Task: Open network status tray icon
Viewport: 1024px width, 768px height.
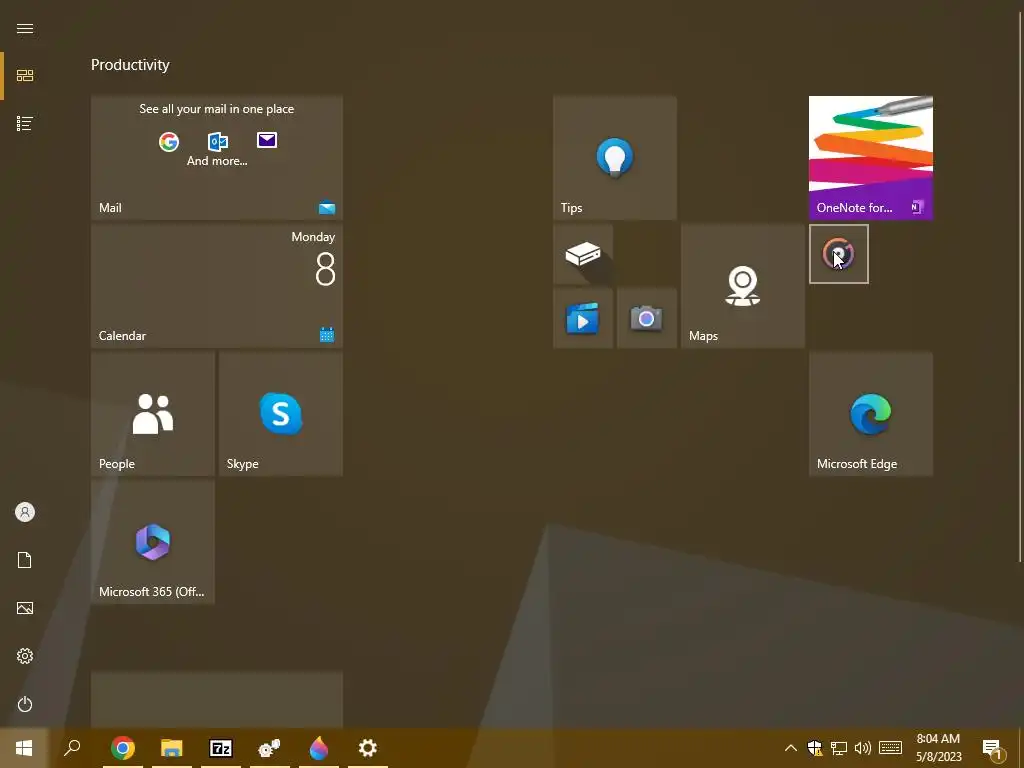Action: coord(839,748)
